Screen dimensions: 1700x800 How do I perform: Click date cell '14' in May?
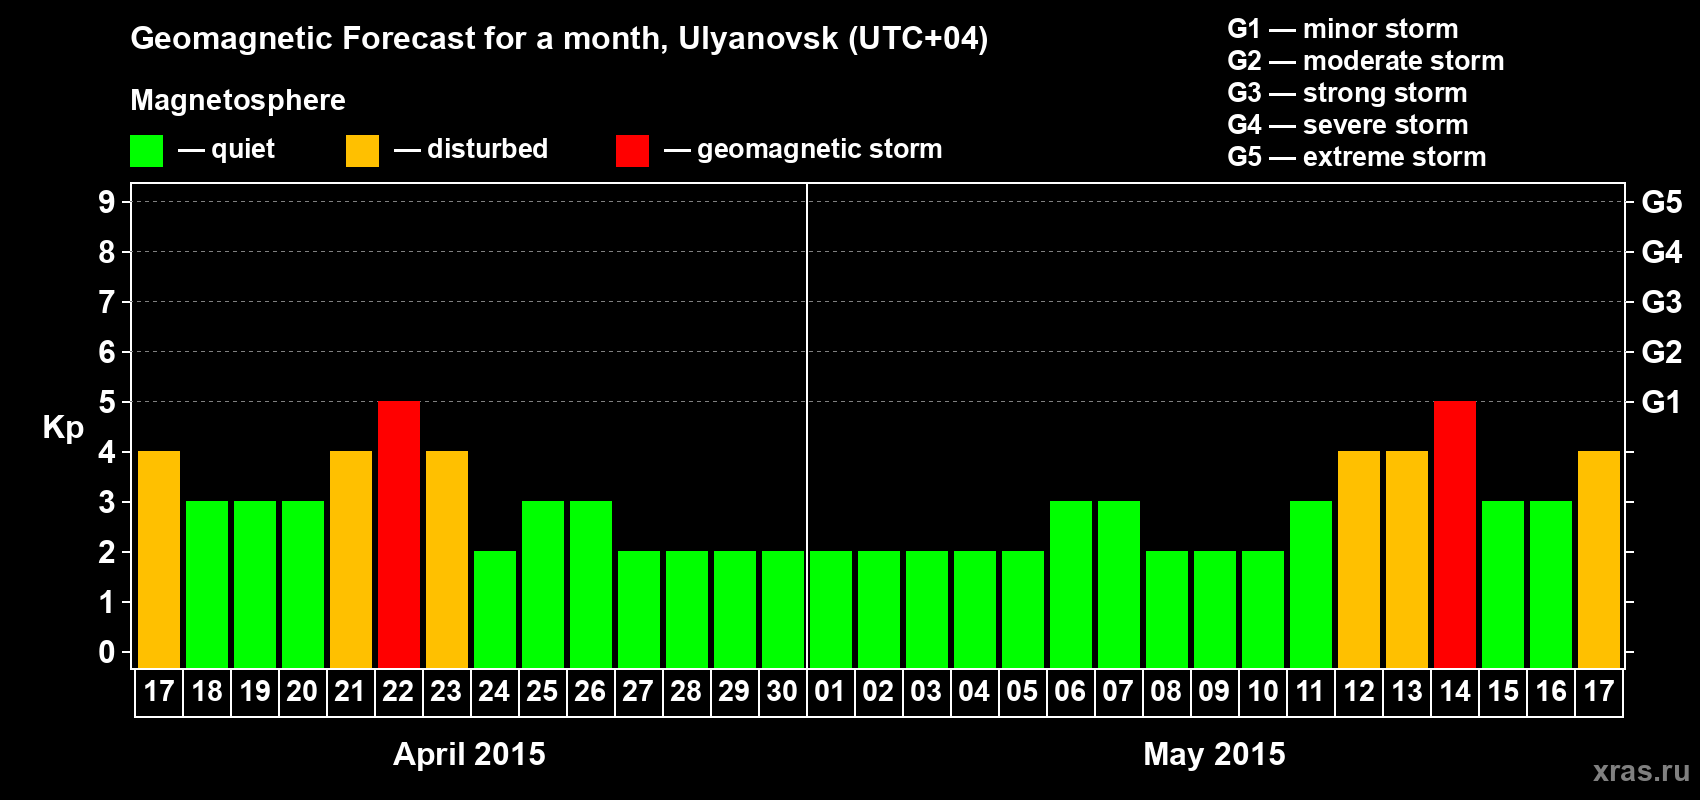(1455, 692)
